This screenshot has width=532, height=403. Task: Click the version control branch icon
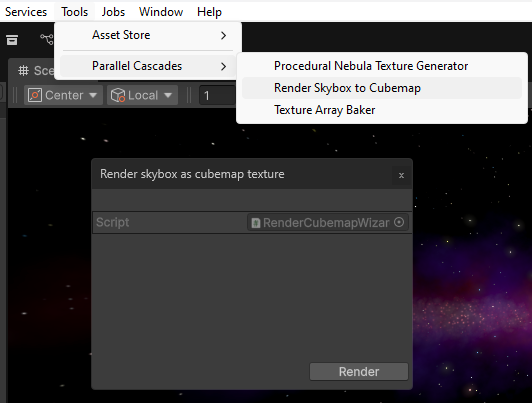pyautogui.click(x=47, y=39)
